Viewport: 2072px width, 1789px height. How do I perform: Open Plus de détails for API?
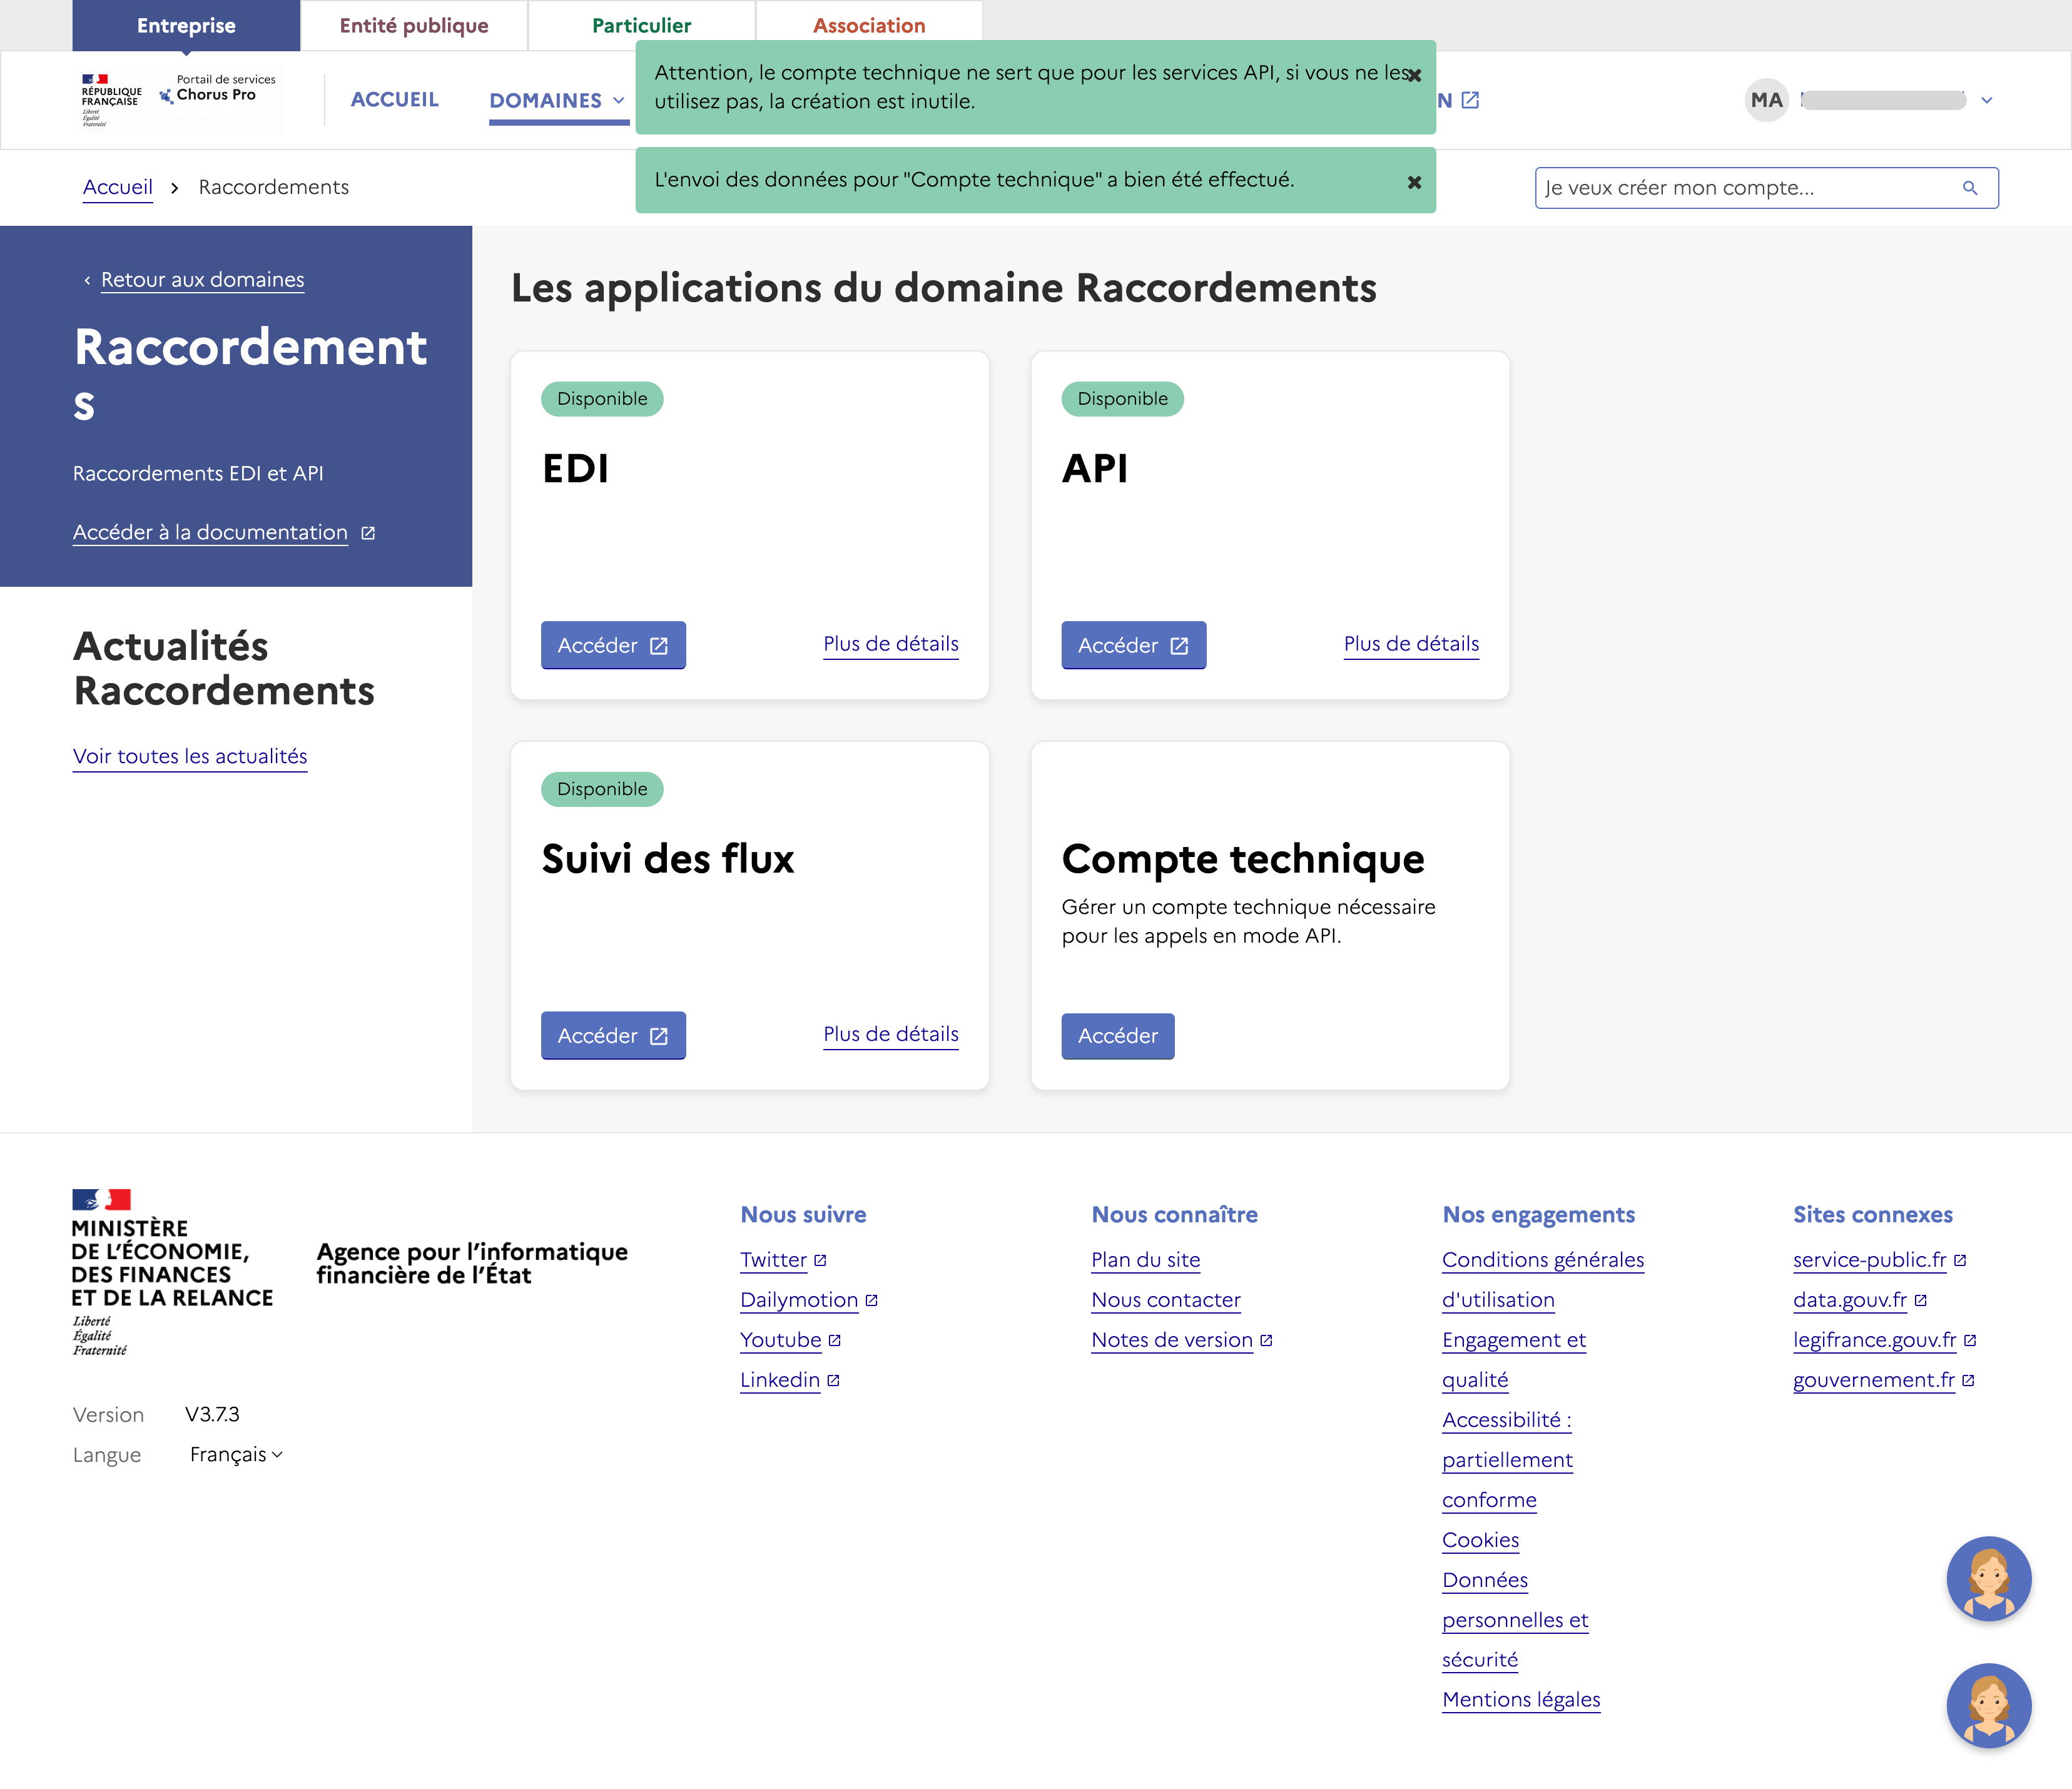point(1410,644)
